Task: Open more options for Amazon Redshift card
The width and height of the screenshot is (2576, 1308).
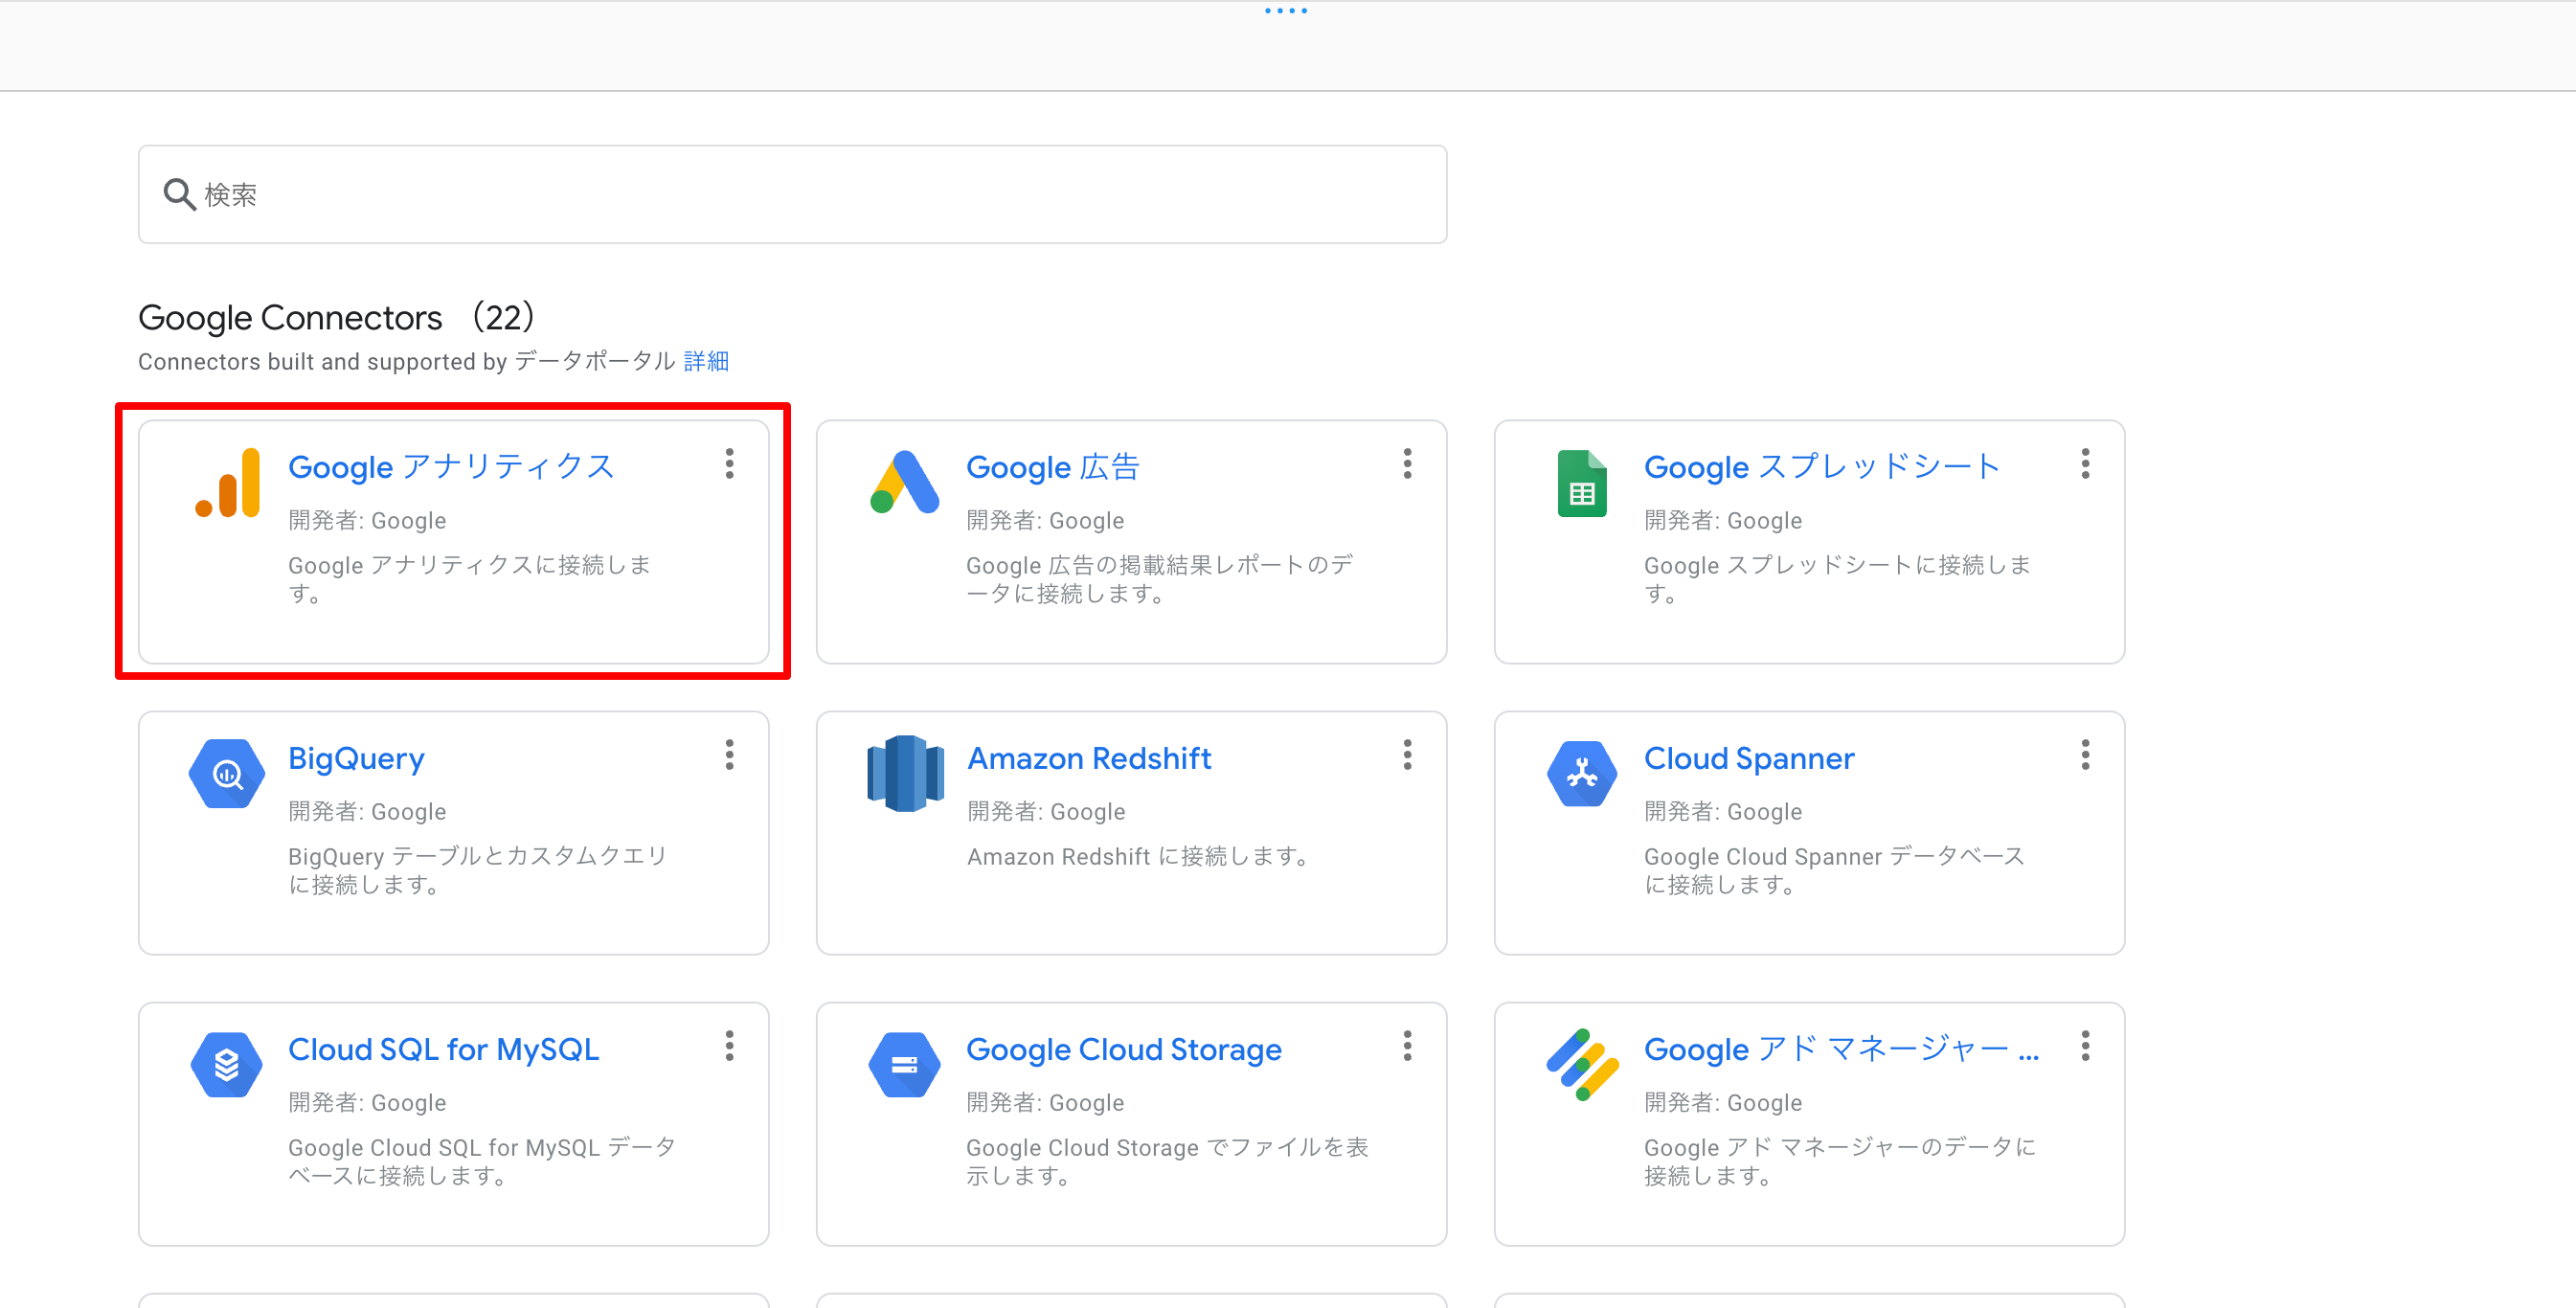Action: [x=1408, y=755]
